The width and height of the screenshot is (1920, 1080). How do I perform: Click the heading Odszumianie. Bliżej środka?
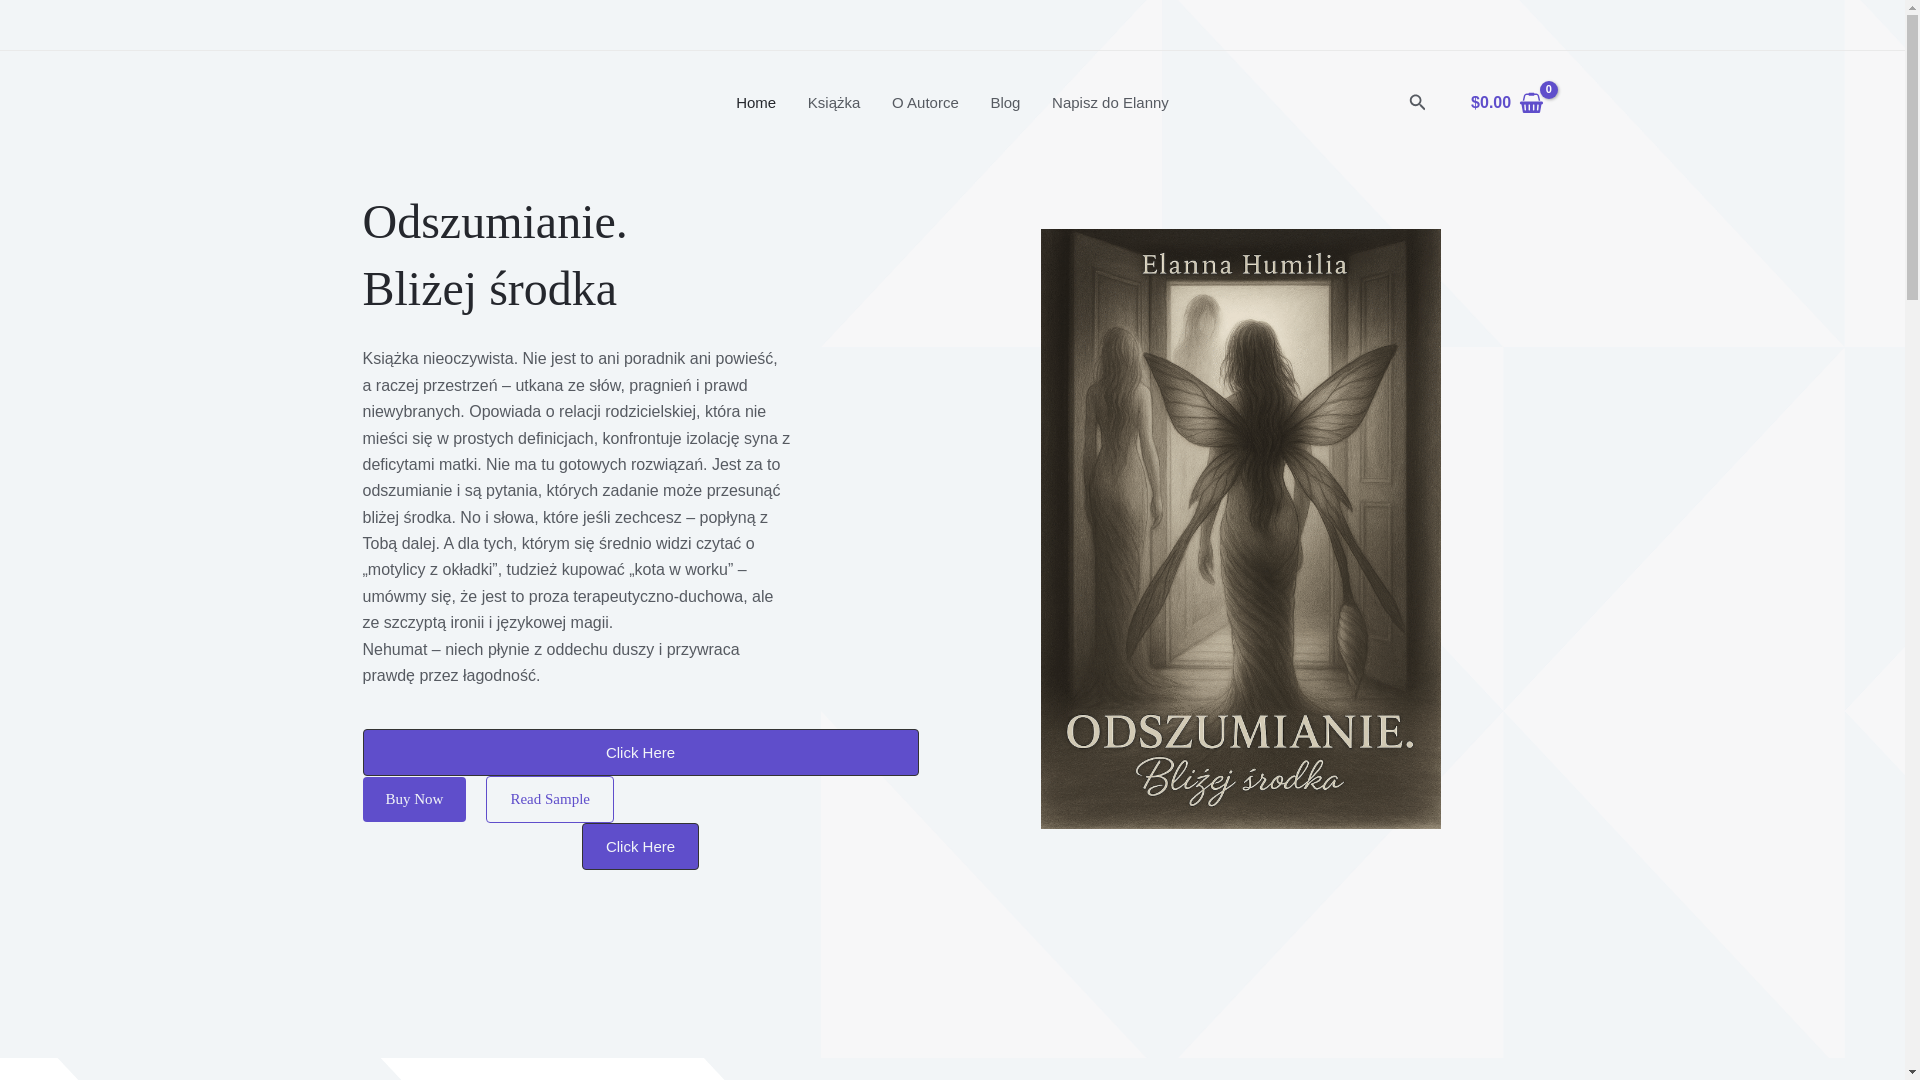(495, 255)
